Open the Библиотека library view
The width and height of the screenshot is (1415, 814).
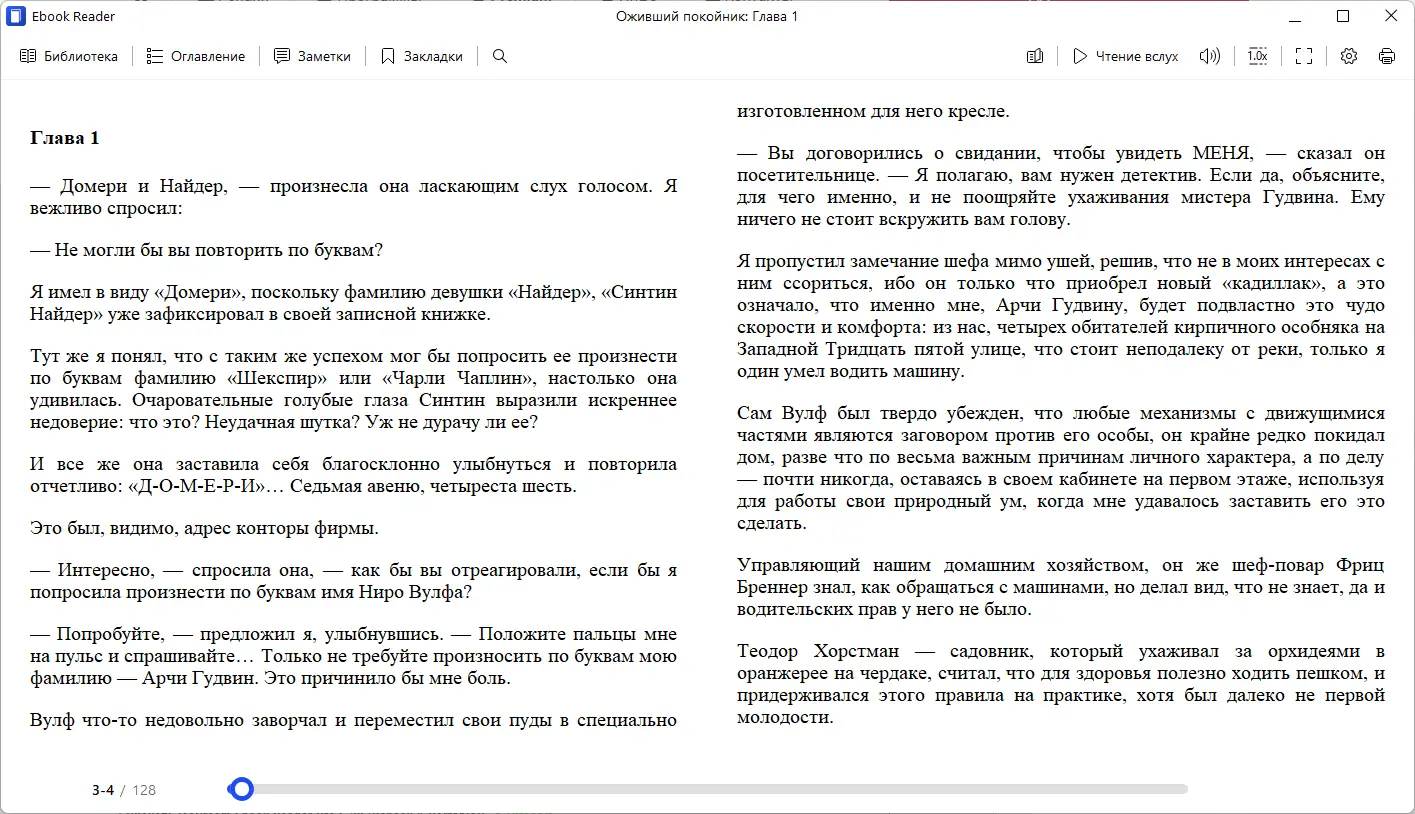[67, 56]
